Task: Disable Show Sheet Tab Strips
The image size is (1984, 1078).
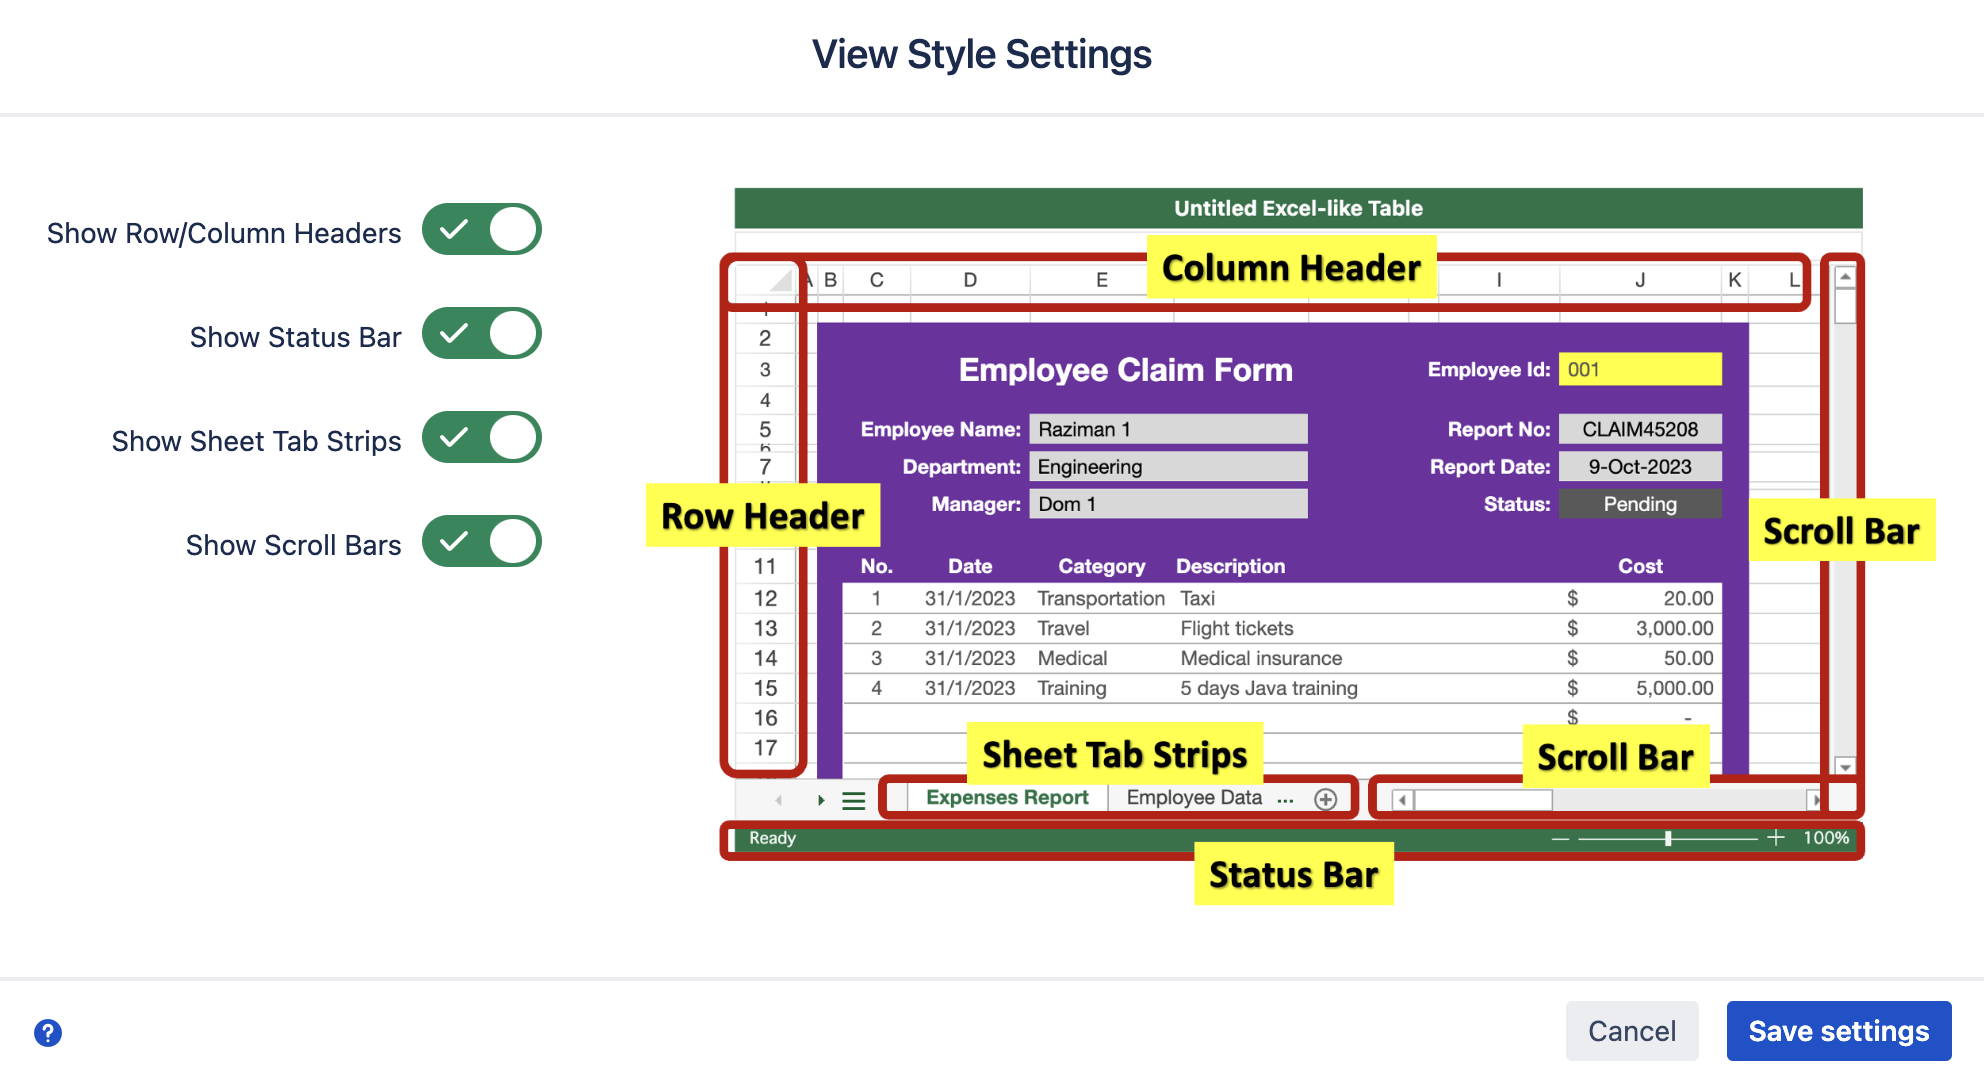Action: pos(482,437)
